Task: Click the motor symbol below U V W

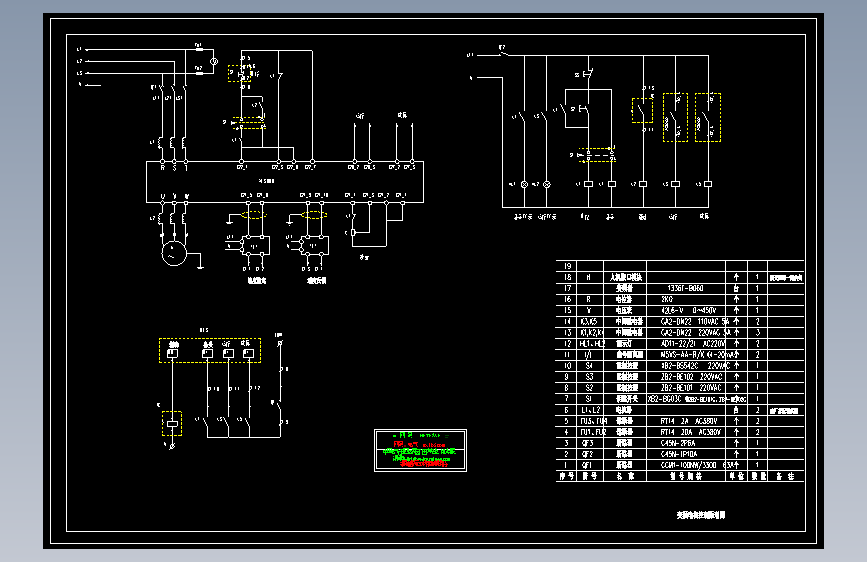Action: (x=174, y=253)
